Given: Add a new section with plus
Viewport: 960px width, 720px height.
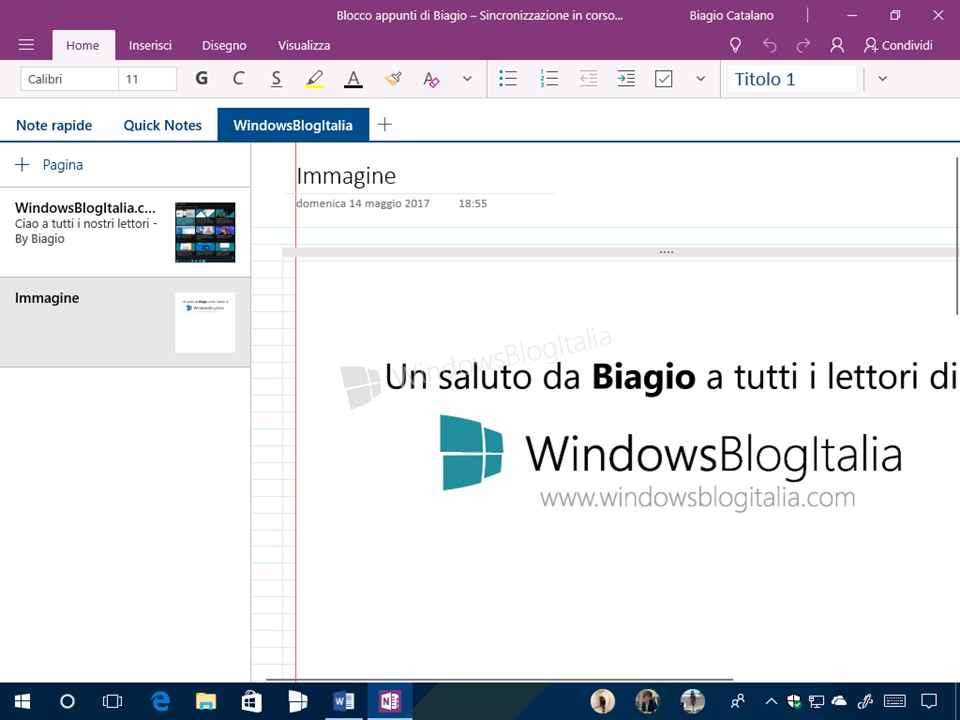Looking at the screenshot, I should [384, 125].
